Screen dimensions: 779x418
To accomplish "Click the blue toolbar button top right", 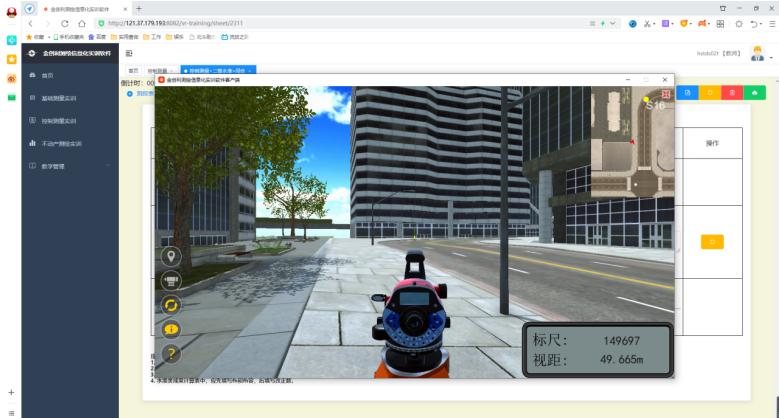I will click(689, 93).
